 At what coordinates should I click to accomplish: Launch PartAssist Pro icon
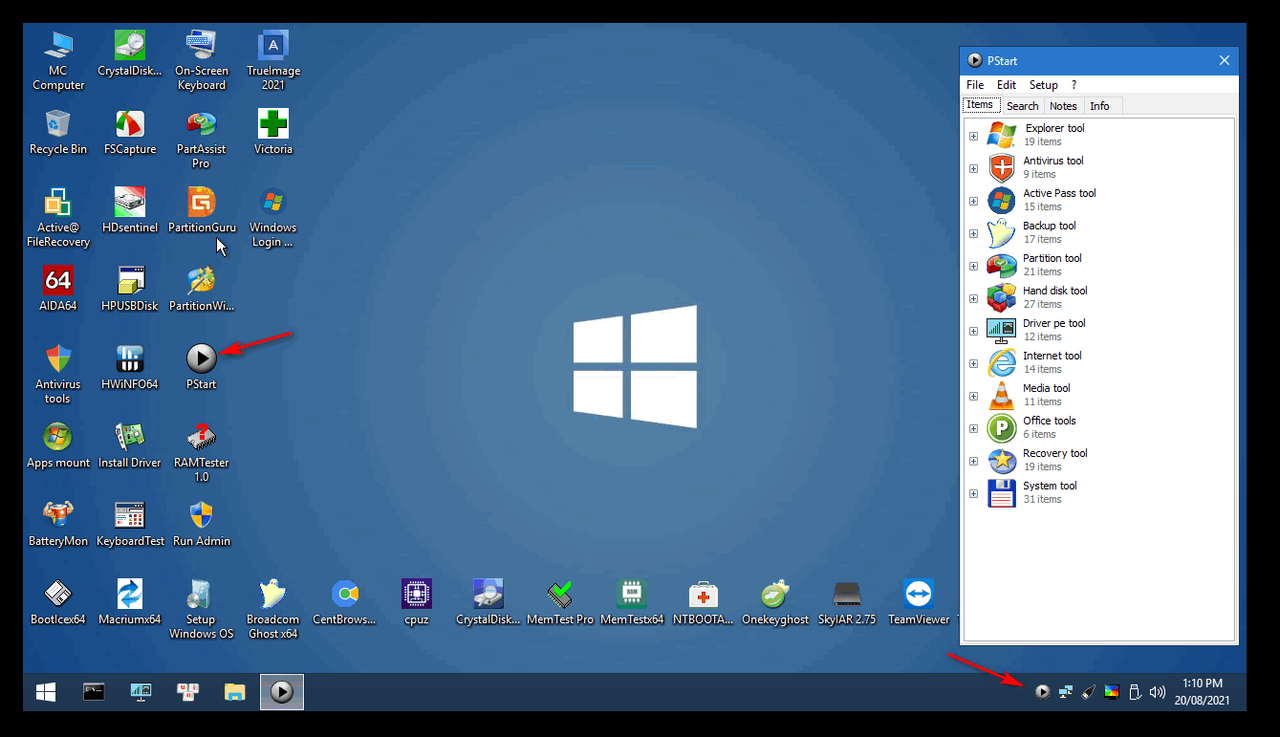[x=201, y=139]
